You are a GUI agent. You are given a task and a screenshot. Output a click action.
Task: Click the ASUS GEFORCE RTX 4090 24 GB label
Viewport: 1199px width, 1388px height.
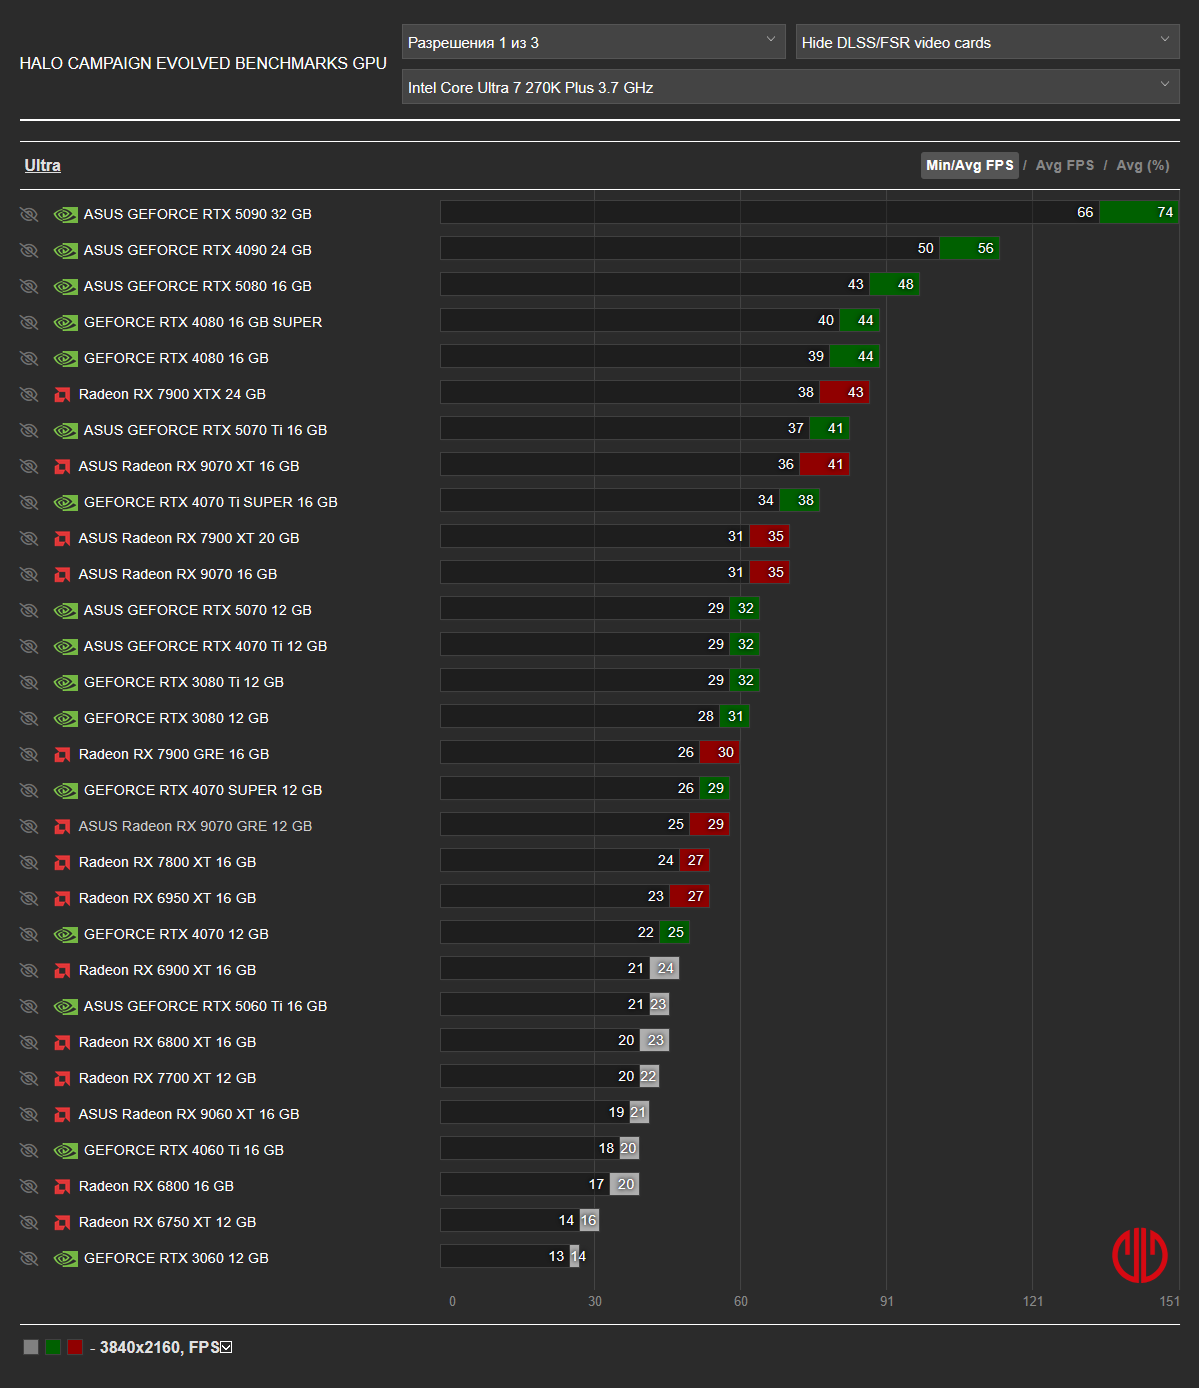198,250
